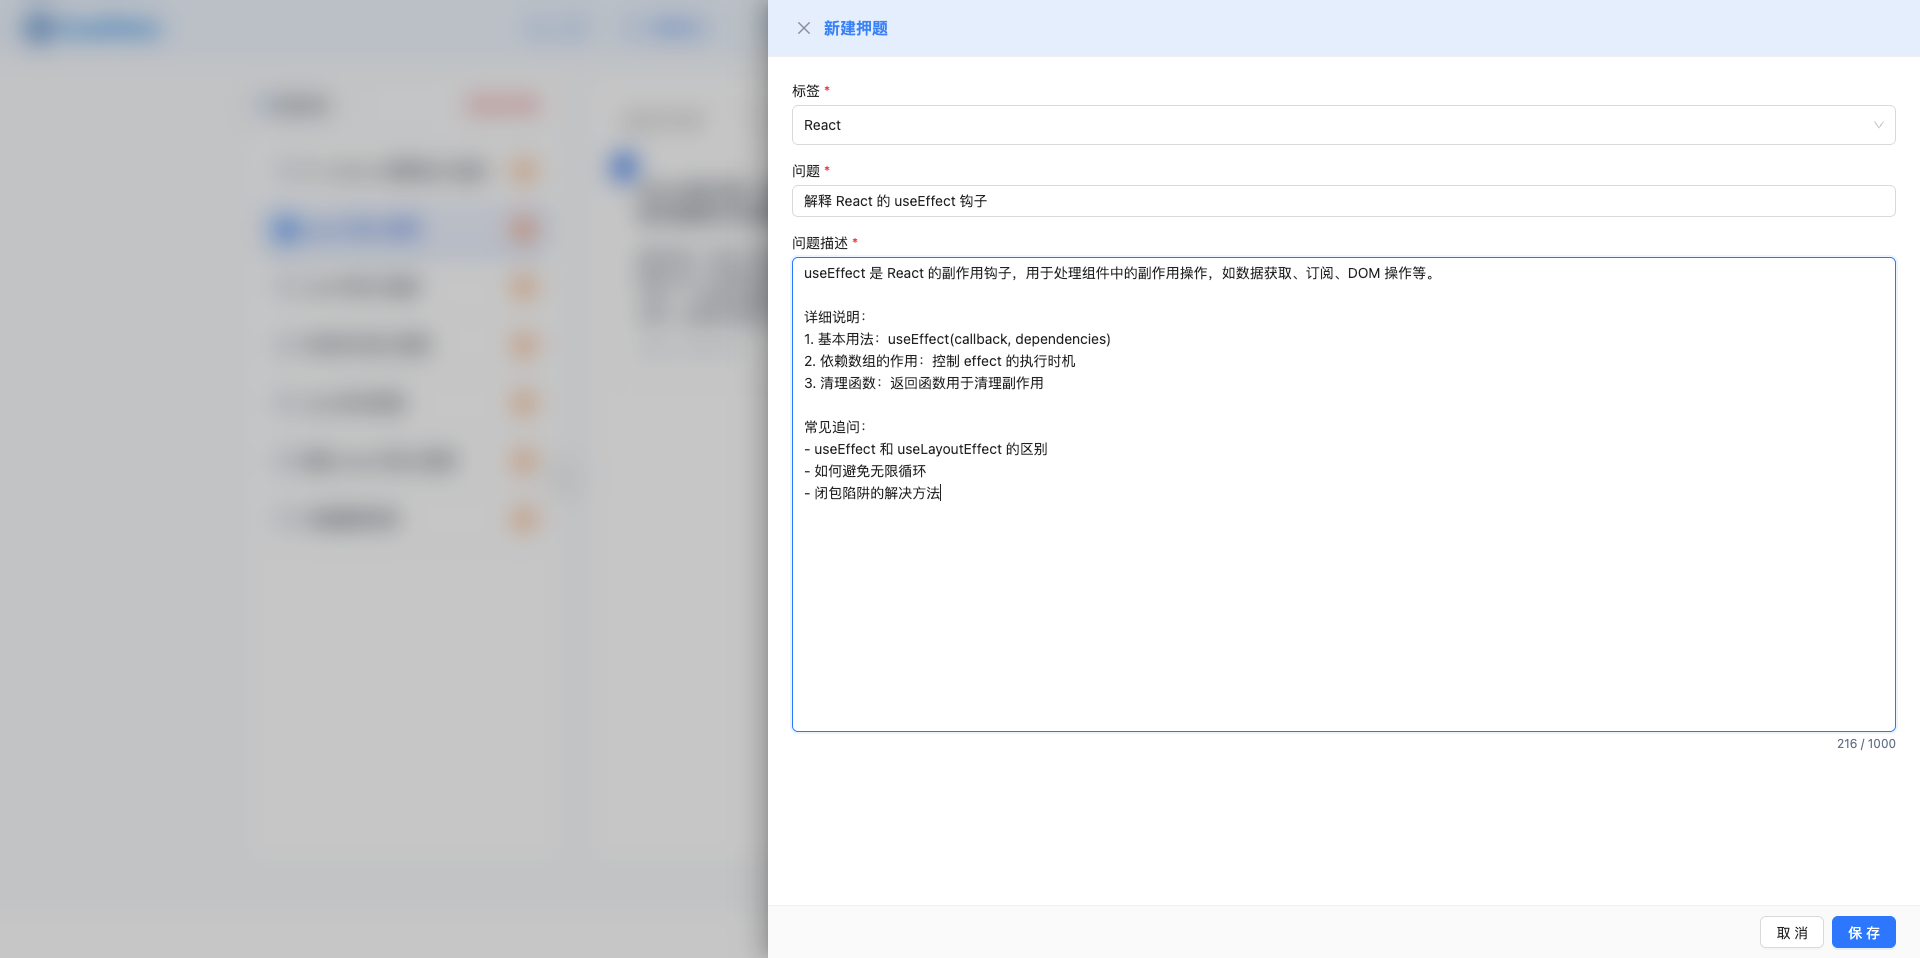Click the orange icon beside the last sidebar entry
Image resolution: width=1920 pixels, height=958 pixels.
[524, 519]
